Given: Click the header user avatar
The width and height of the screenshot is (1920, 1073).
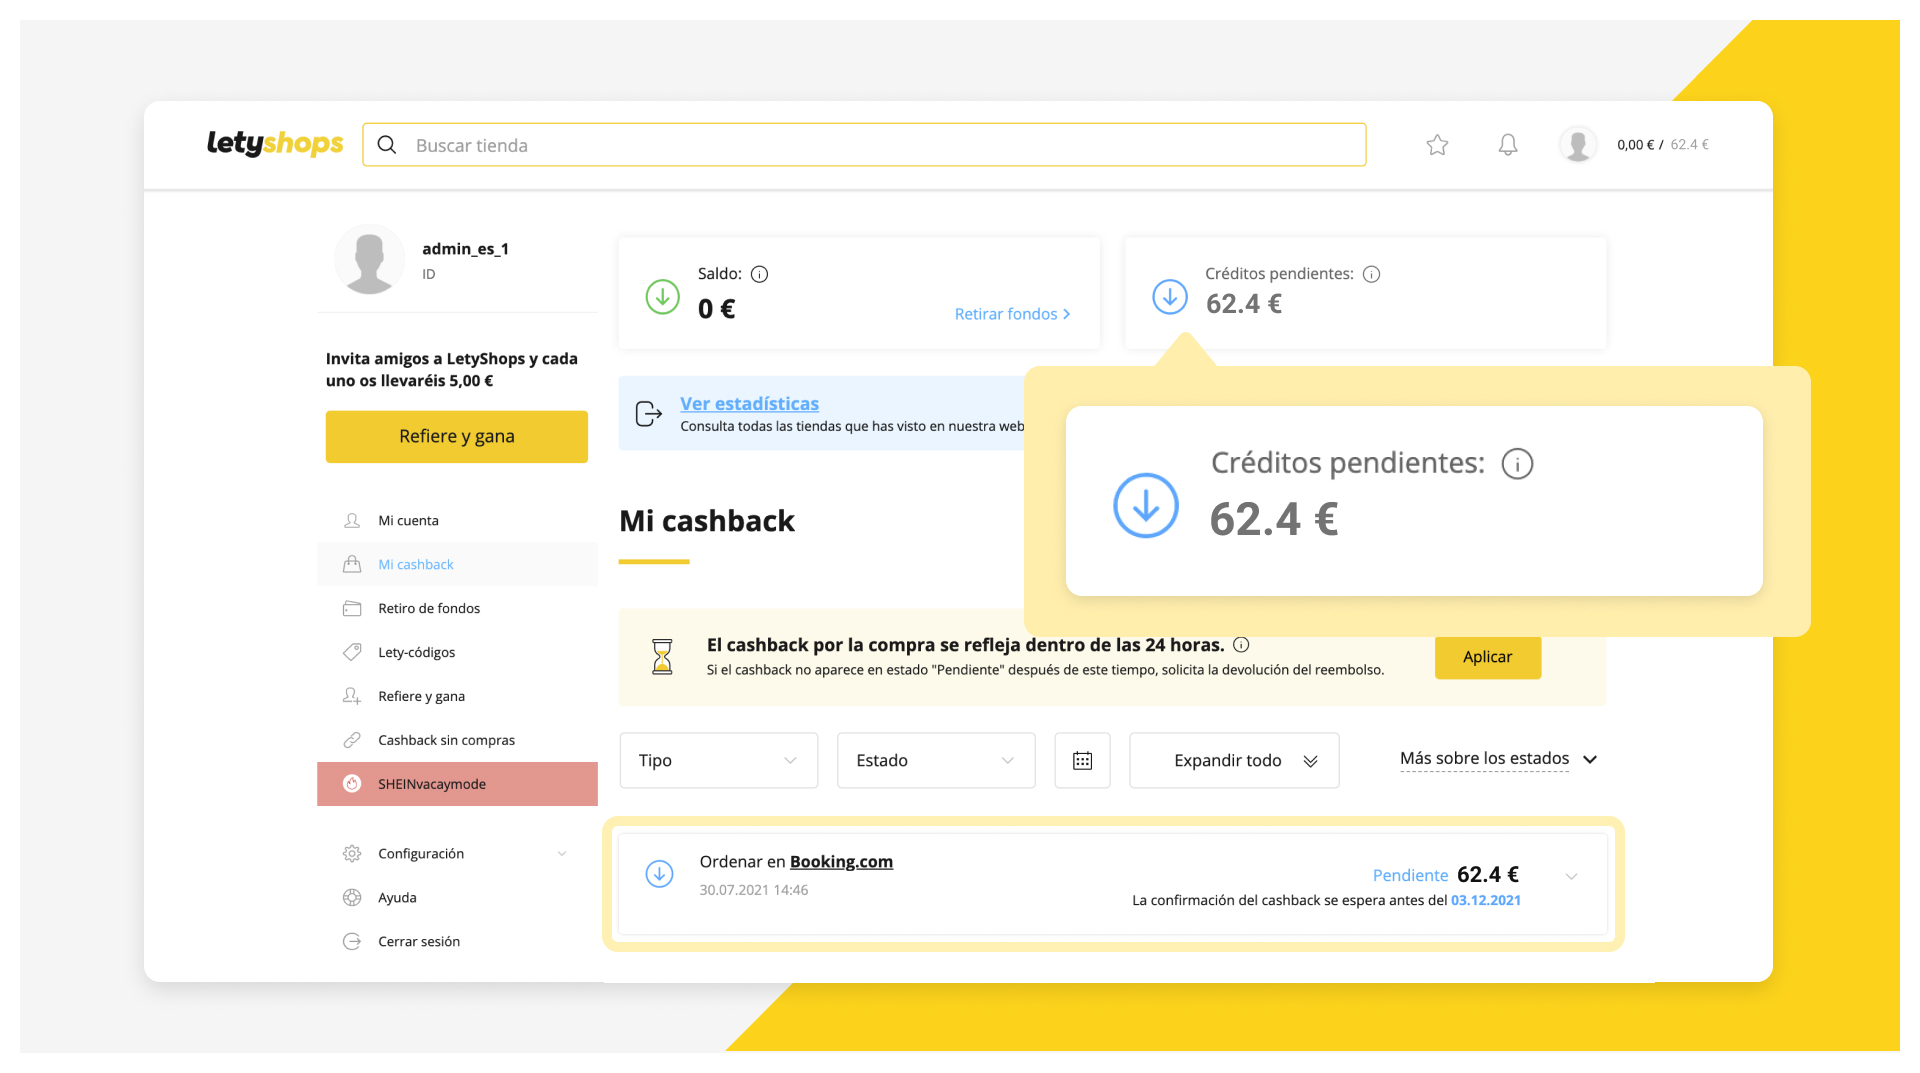Looking at the screenshot, I should point(1578,145).
